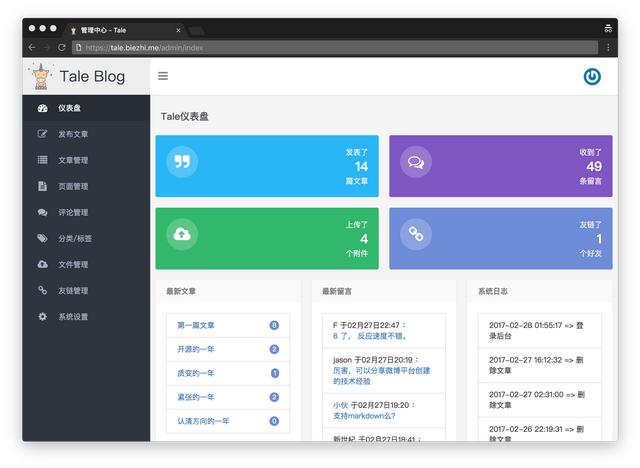Click the number 49 on comments card
Image resolution: width=640 pixels, height=468 pixels.
click(594, 166)
